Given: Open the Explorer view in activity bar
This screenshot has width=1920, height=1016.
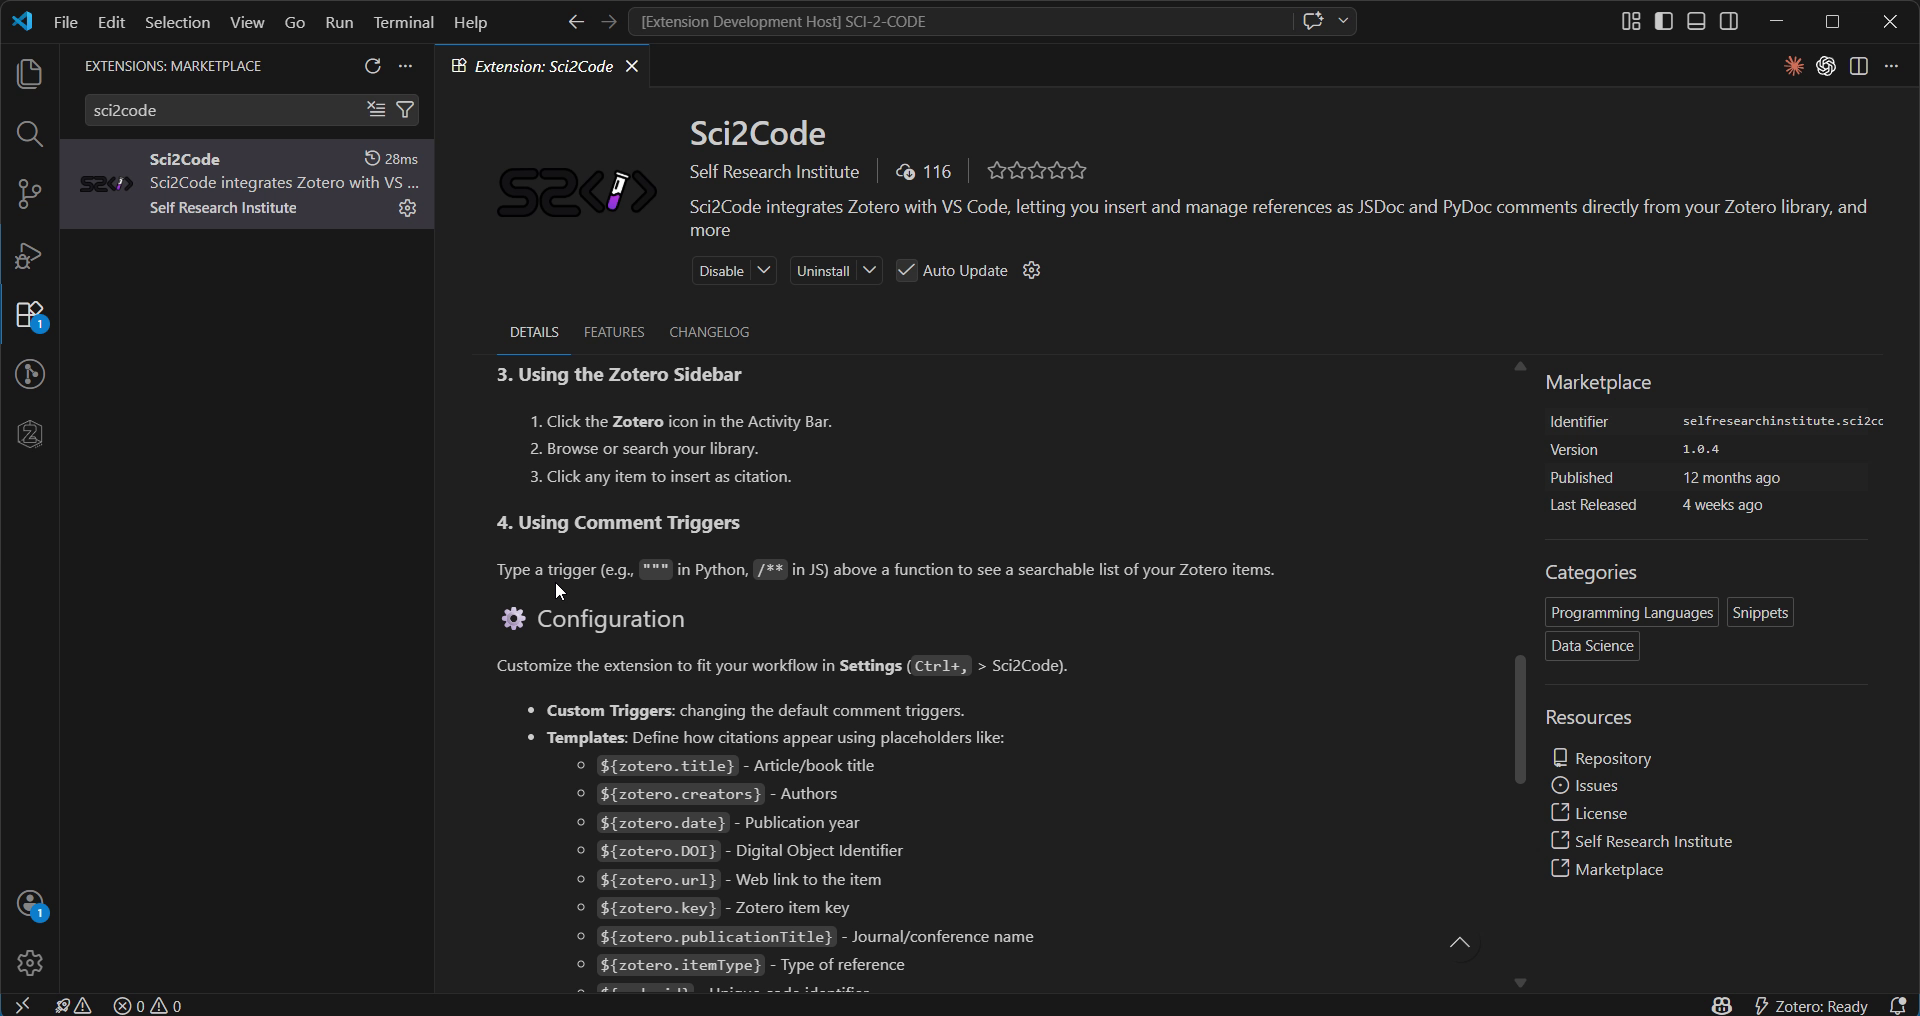Looking at the screenshot, I should tap(30, 74).
